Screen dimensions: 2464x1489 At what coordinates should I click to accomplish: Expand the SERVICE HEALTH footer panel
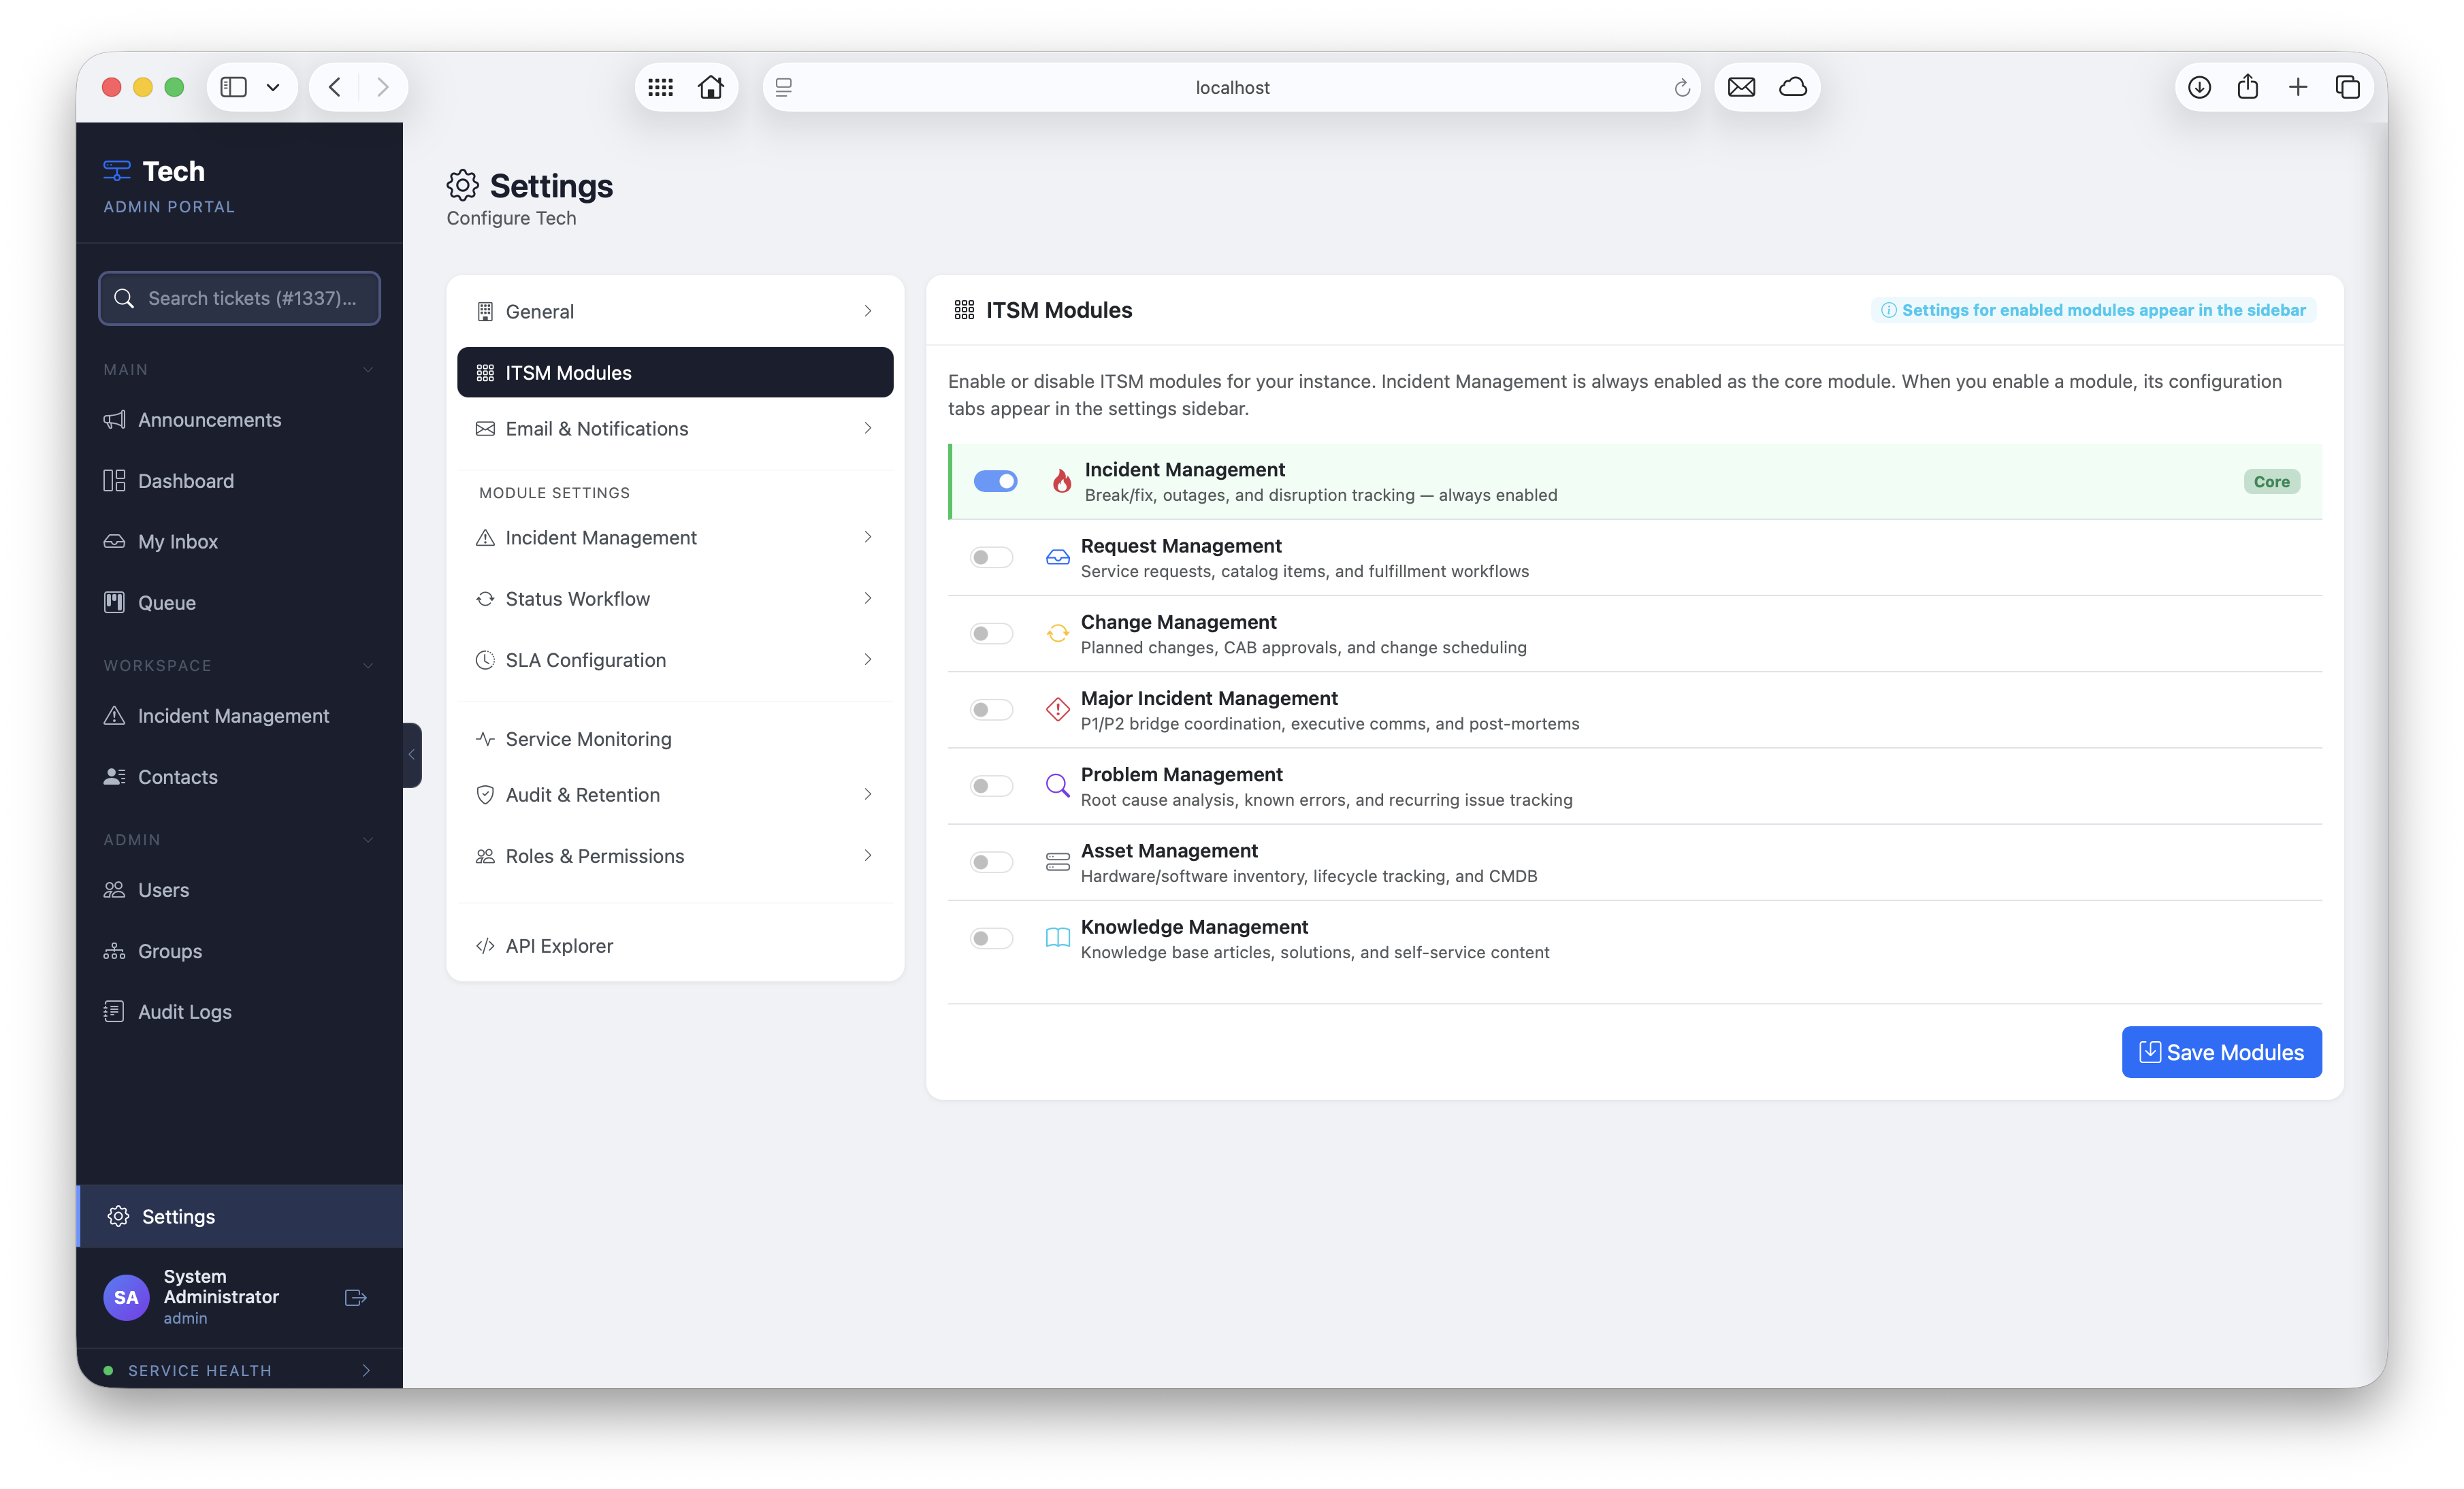(366, 1370)
